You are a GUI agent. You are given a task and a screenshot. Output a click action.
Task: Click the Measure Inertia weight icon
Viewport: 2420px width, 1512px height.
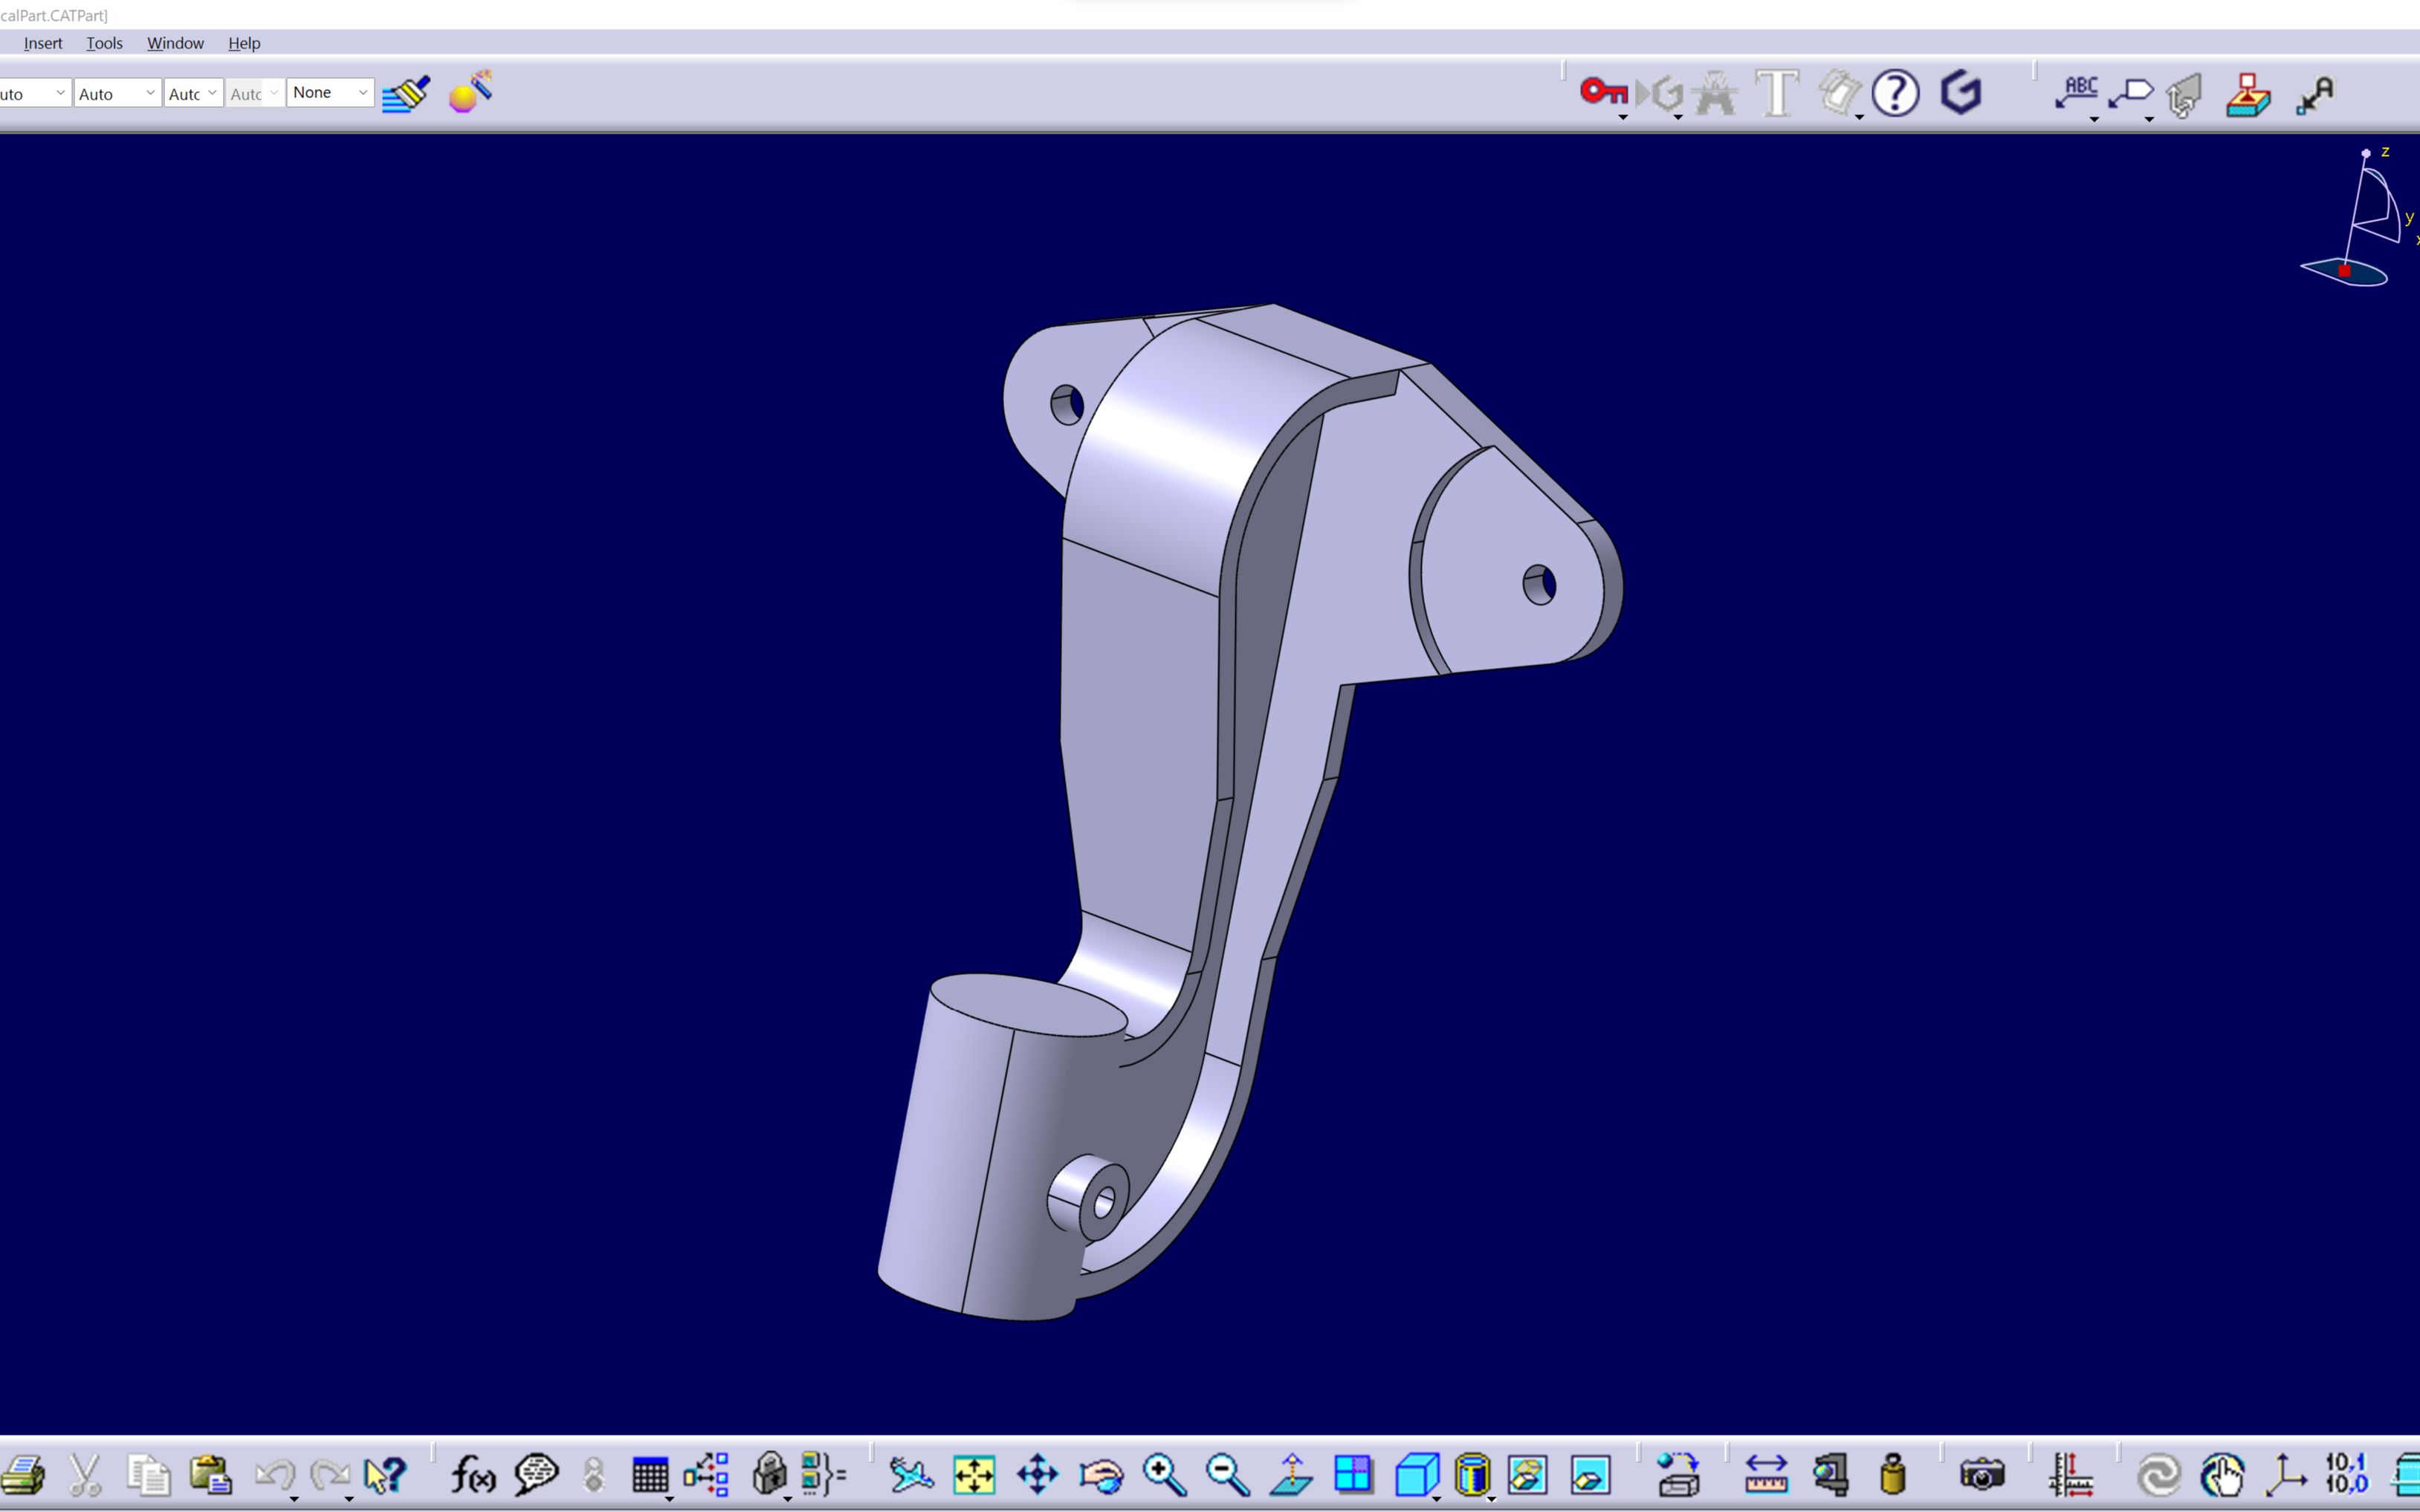tap(1892, 1475)
